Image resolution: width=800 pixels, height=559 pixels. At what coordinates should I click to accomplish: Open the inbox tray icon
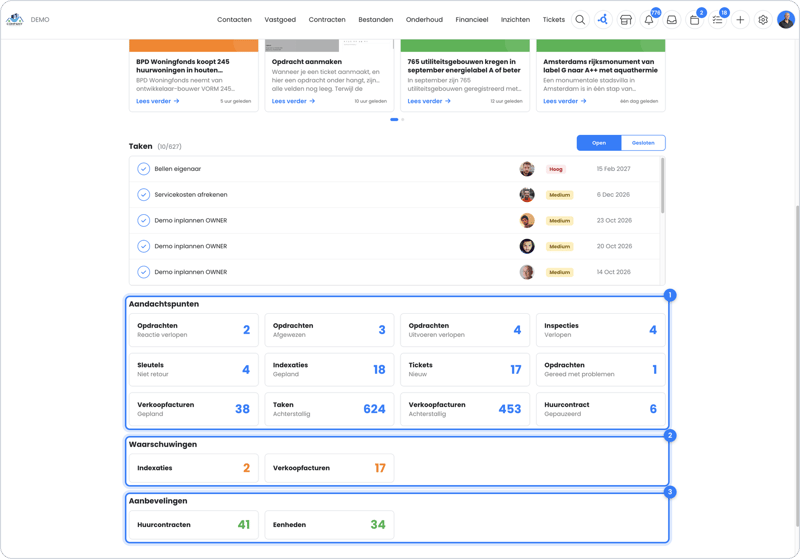point(672,20)
